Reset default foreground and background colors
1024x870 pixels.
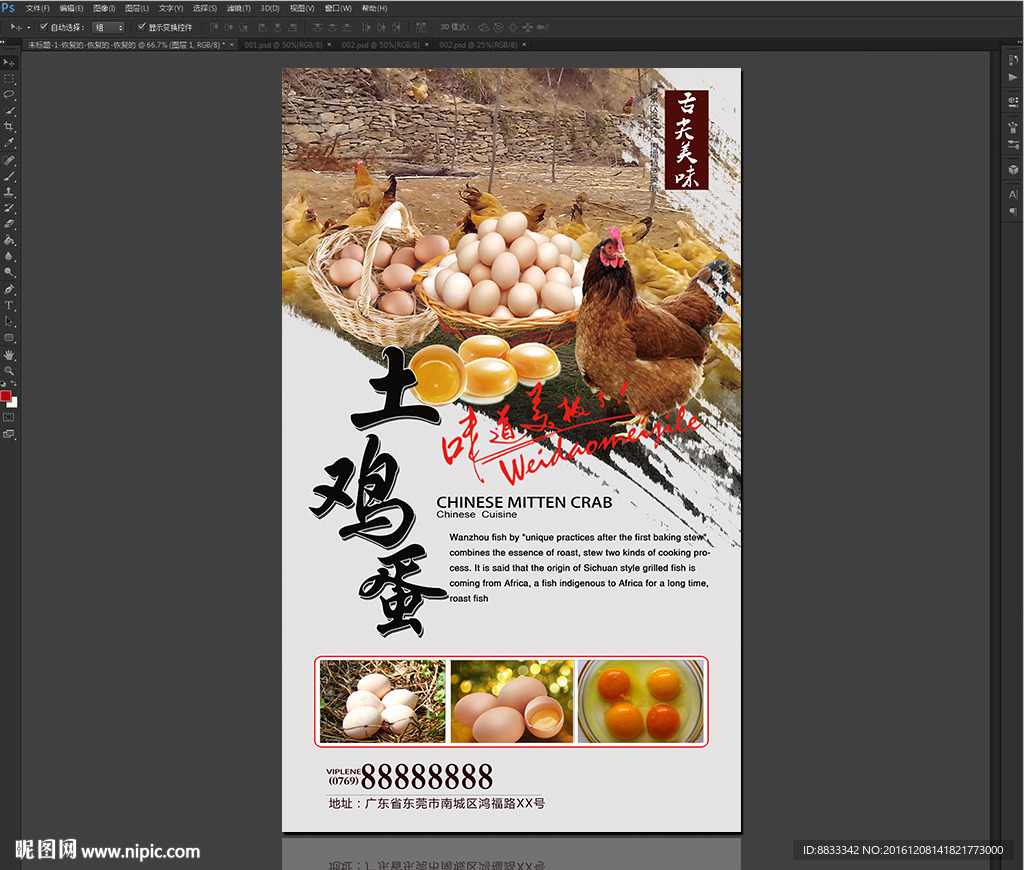(x=3, y=385)
